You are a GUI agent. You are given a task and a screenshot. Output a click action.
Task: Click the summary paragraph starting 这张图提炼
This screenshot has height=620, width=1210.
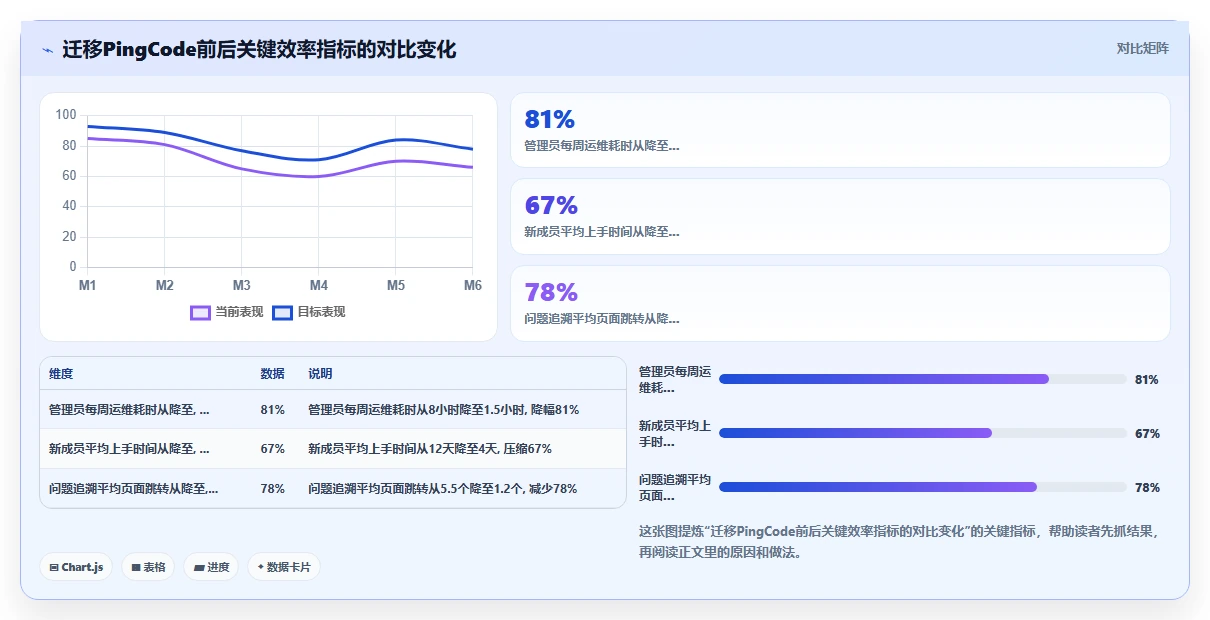click(899, 542)
